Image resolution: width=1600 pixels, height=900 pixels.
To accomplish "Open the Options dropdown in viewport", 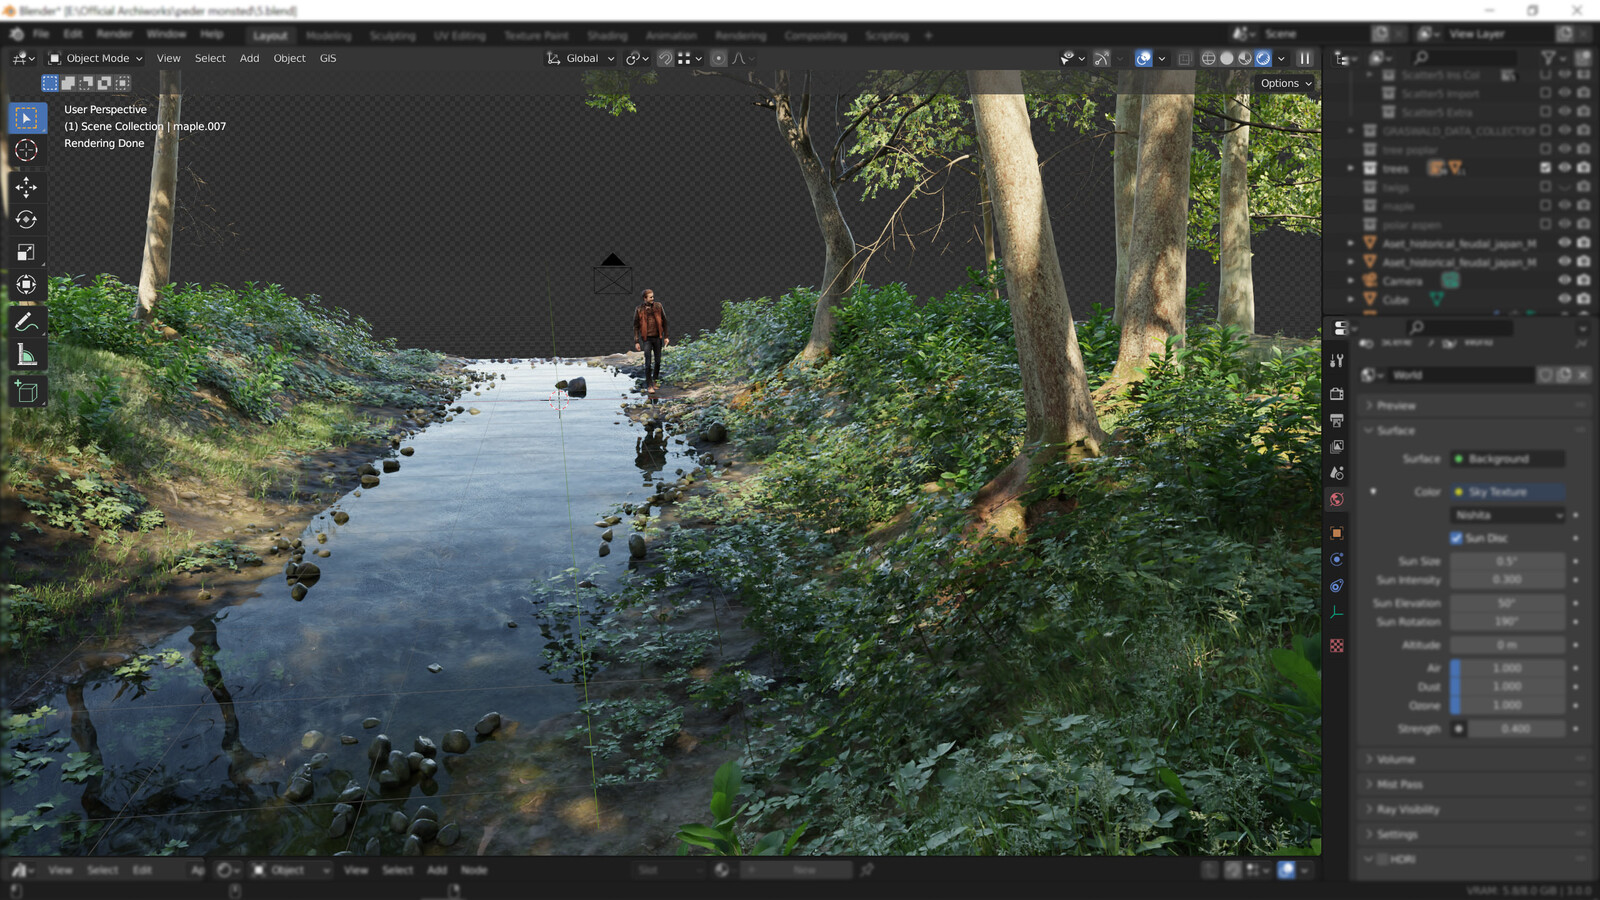I will 1286,83.
